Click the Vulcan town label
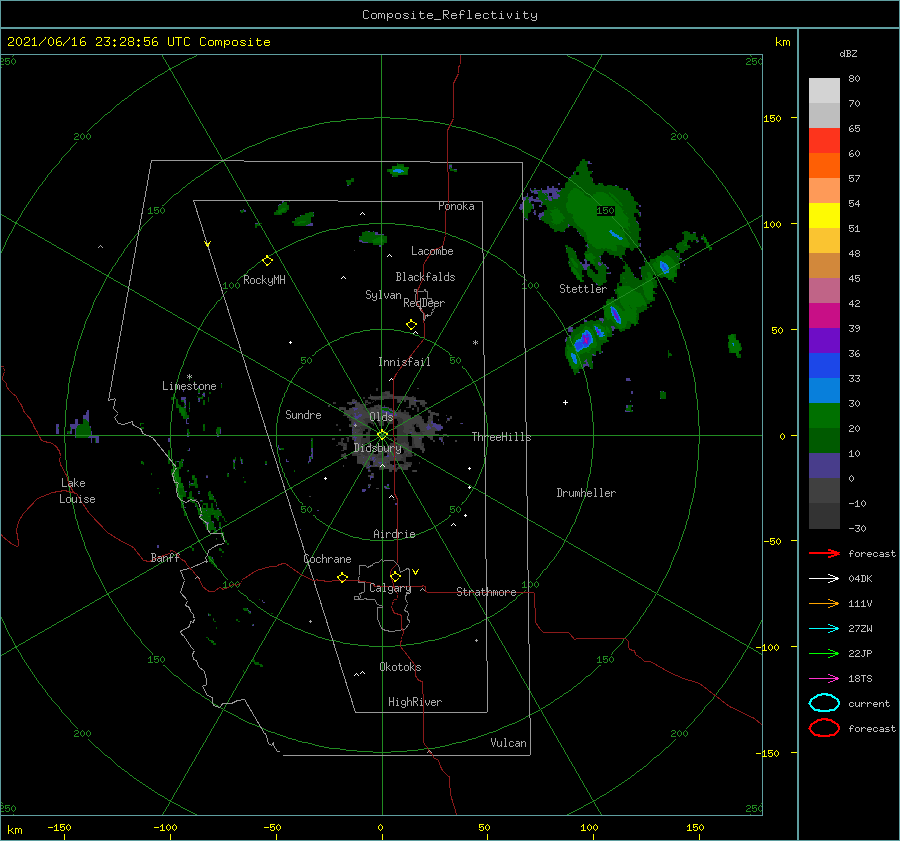Screen dimensions: 900x841 pyautogui.click(x=508, y=743)
